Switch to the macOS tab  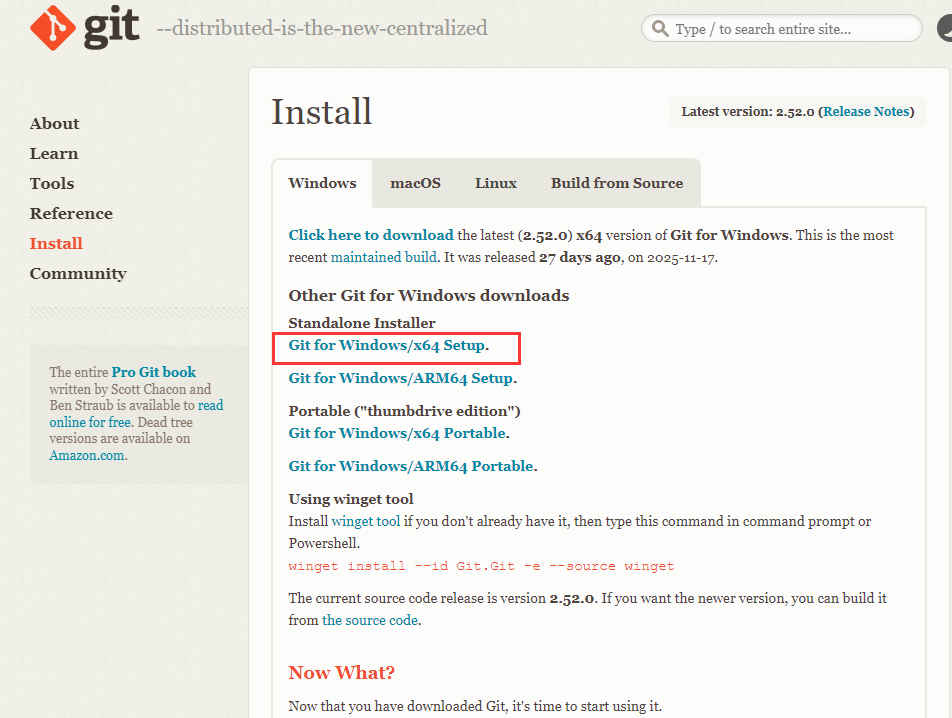pyautogui.click(x=415, y=183)
